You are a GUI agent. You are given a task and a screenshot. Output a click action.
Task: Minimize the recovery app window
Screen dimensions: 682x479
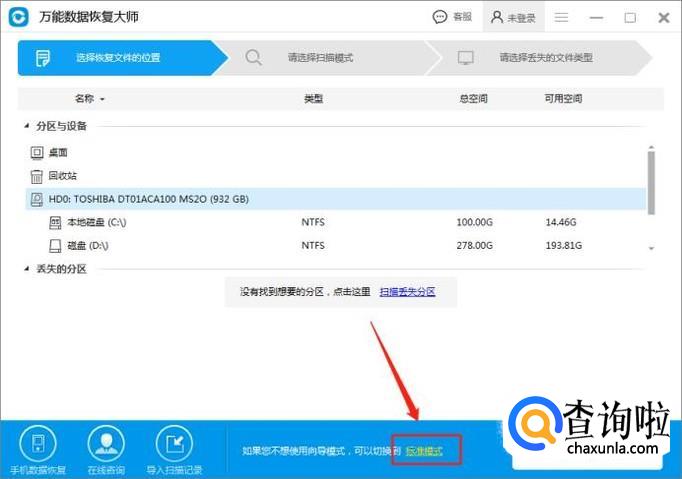tap(596, 18)
